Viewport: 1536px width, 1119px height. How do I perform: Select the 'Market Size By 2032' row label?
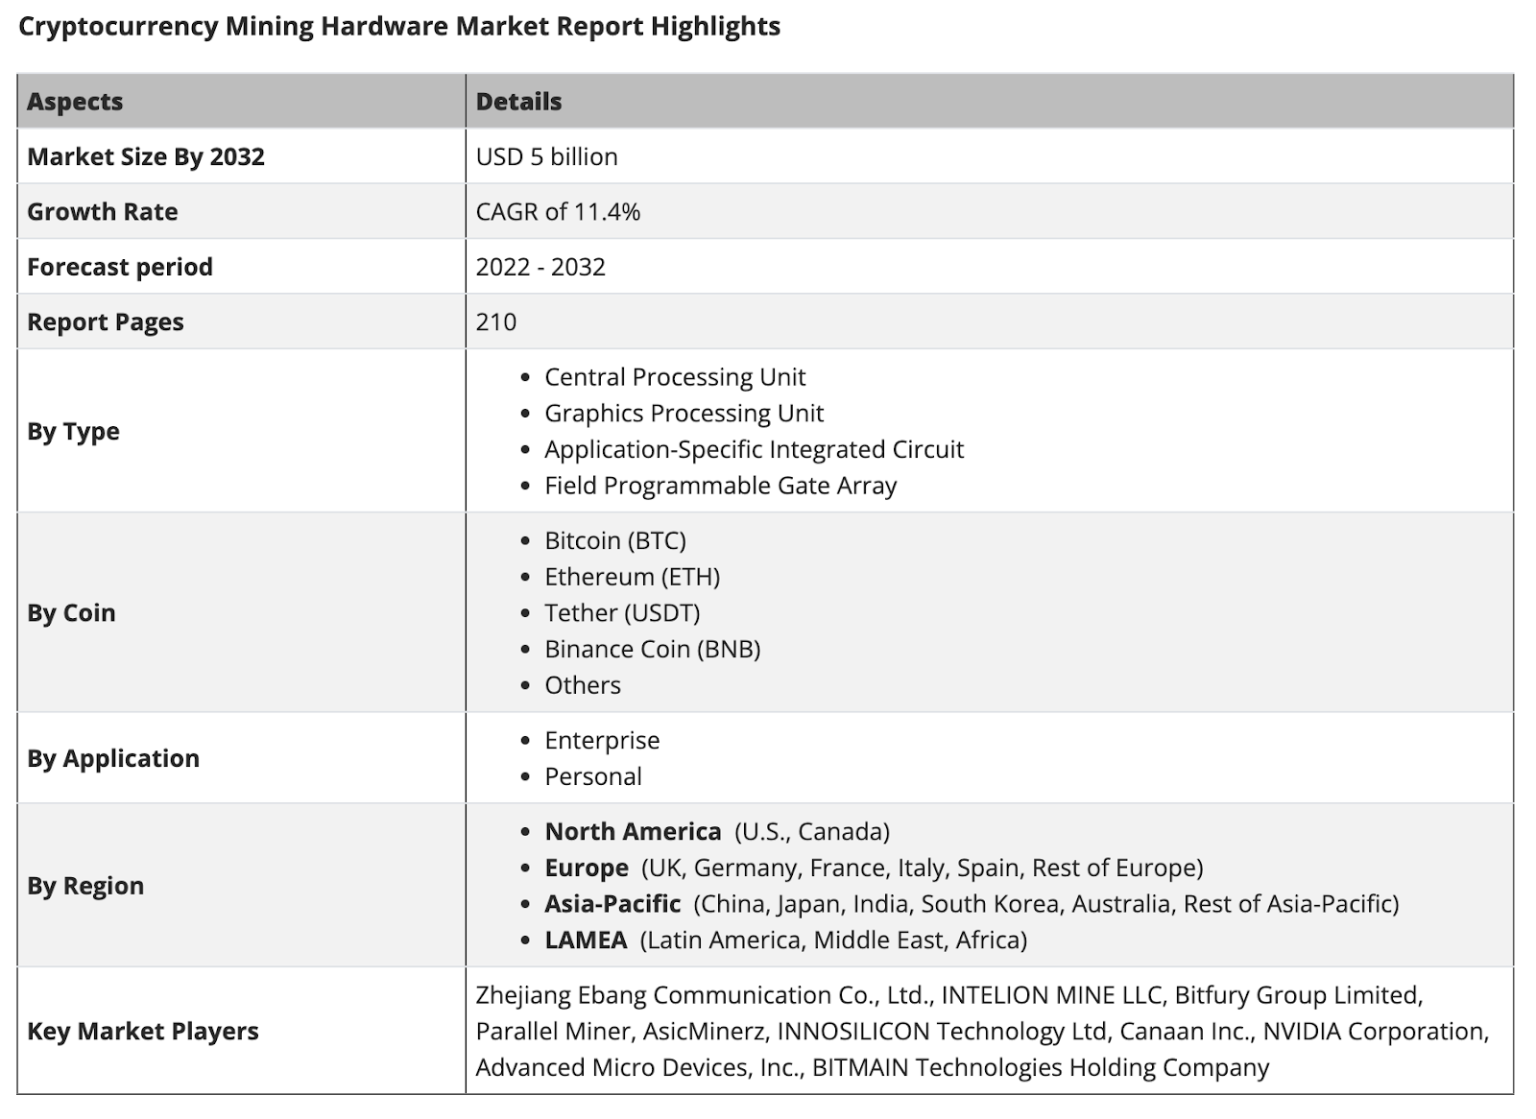(146, 157)
